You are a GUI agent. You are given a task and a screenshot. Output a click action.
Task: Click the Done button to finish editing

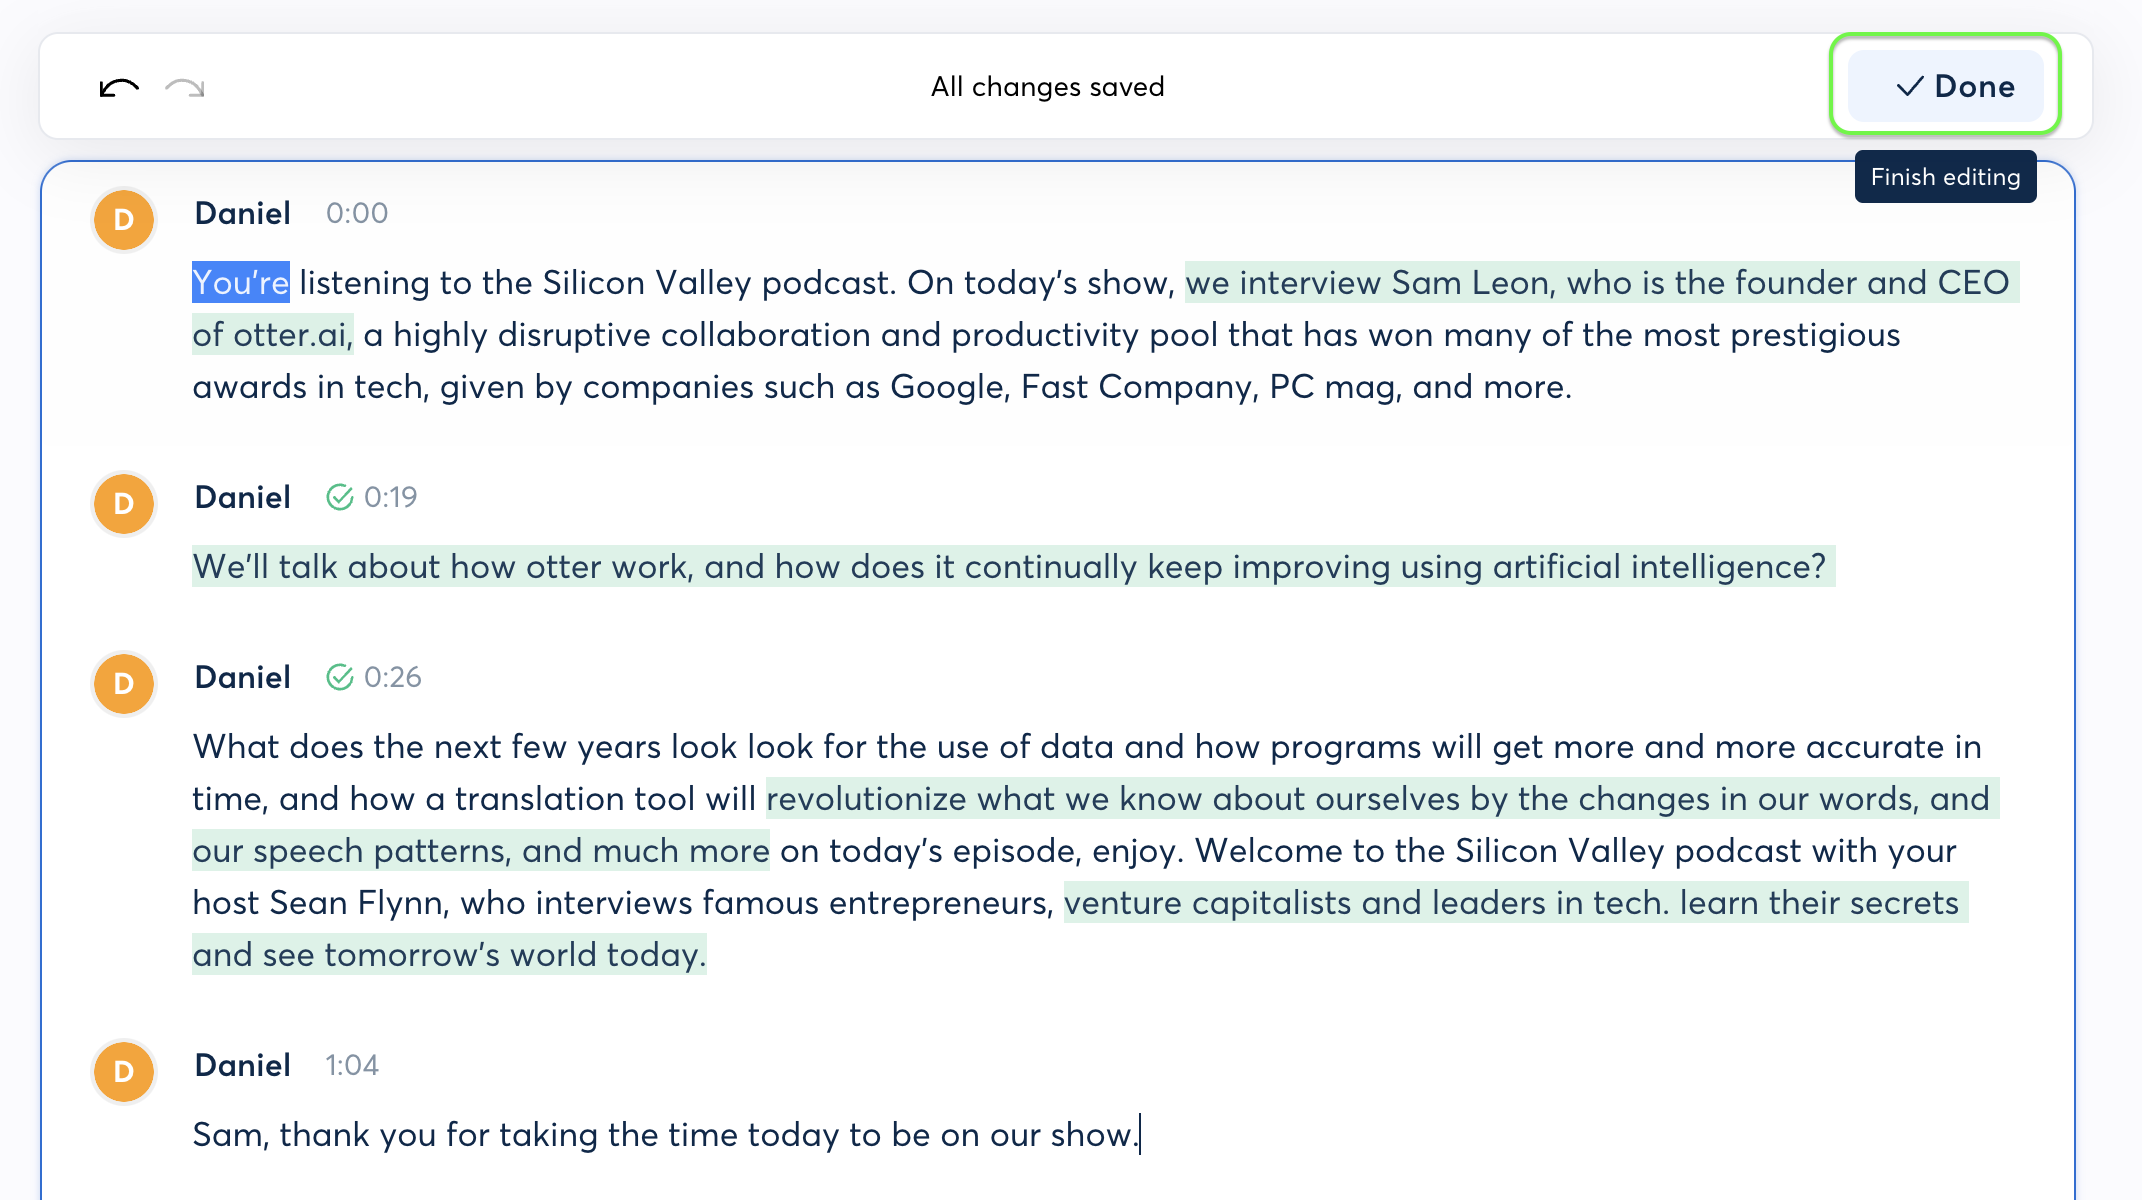click(1946, 86)
